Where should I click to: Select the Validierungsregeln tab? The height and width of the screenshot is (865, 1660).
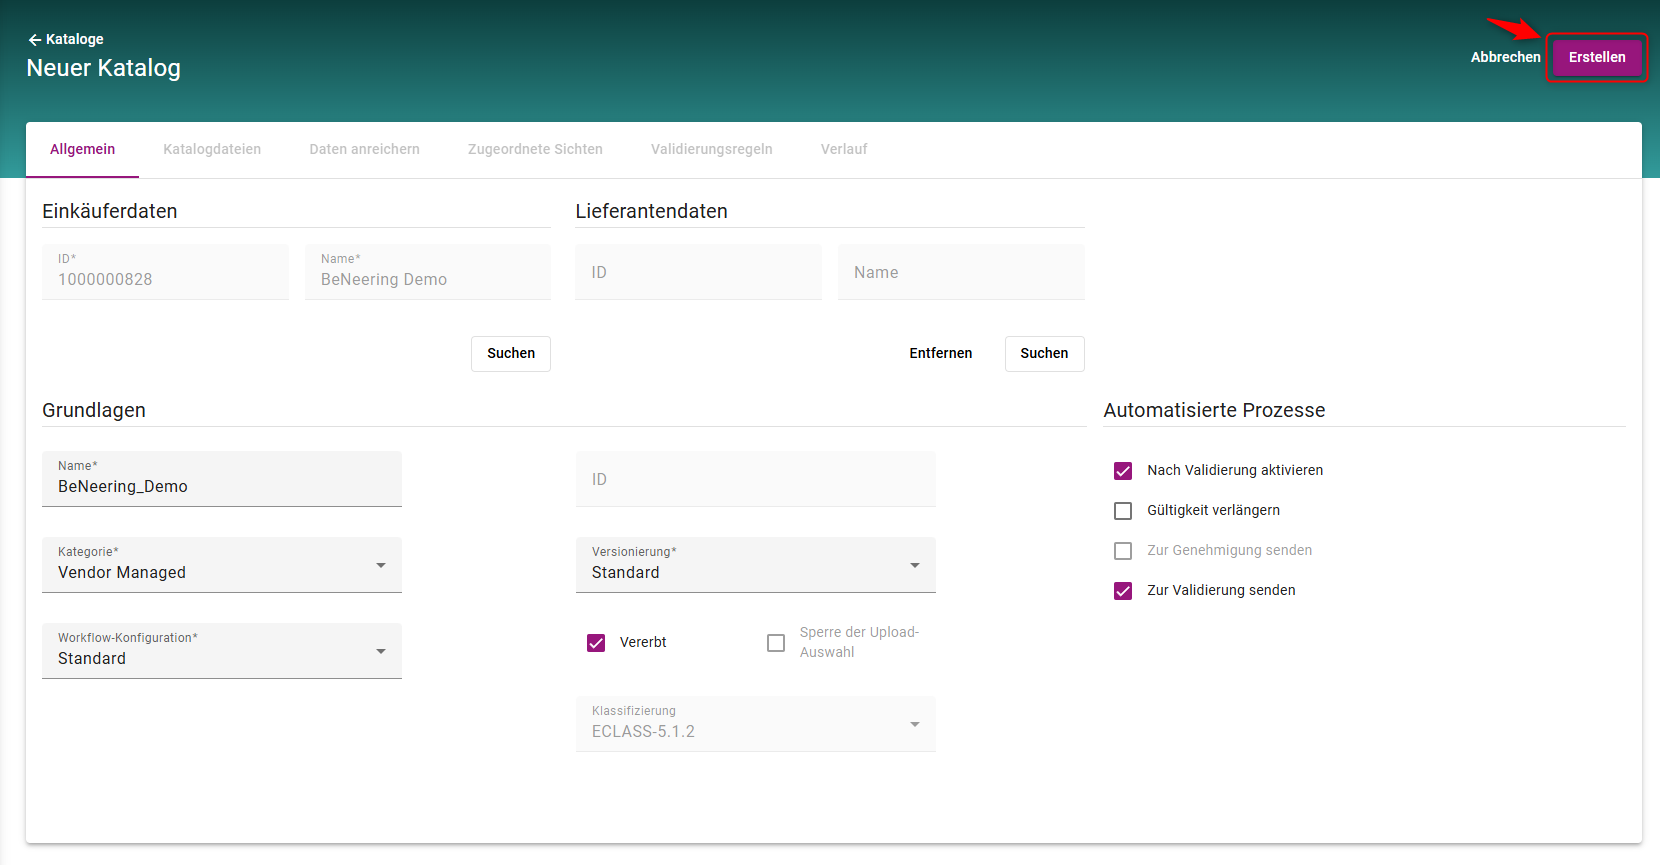coord(711,149)
